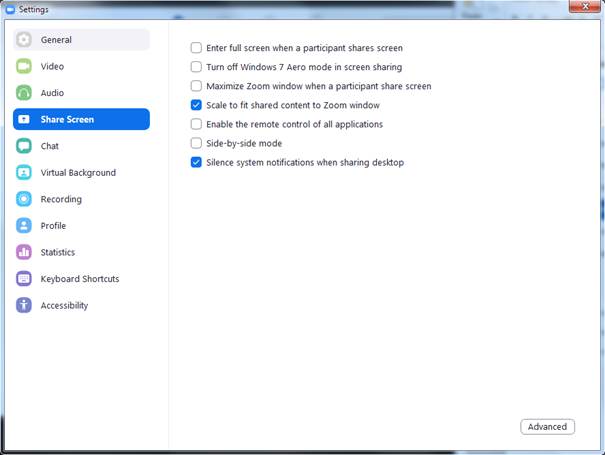Enable remote control of all applications
Viewport: 605px width, 455px height.
click(196, 124)
